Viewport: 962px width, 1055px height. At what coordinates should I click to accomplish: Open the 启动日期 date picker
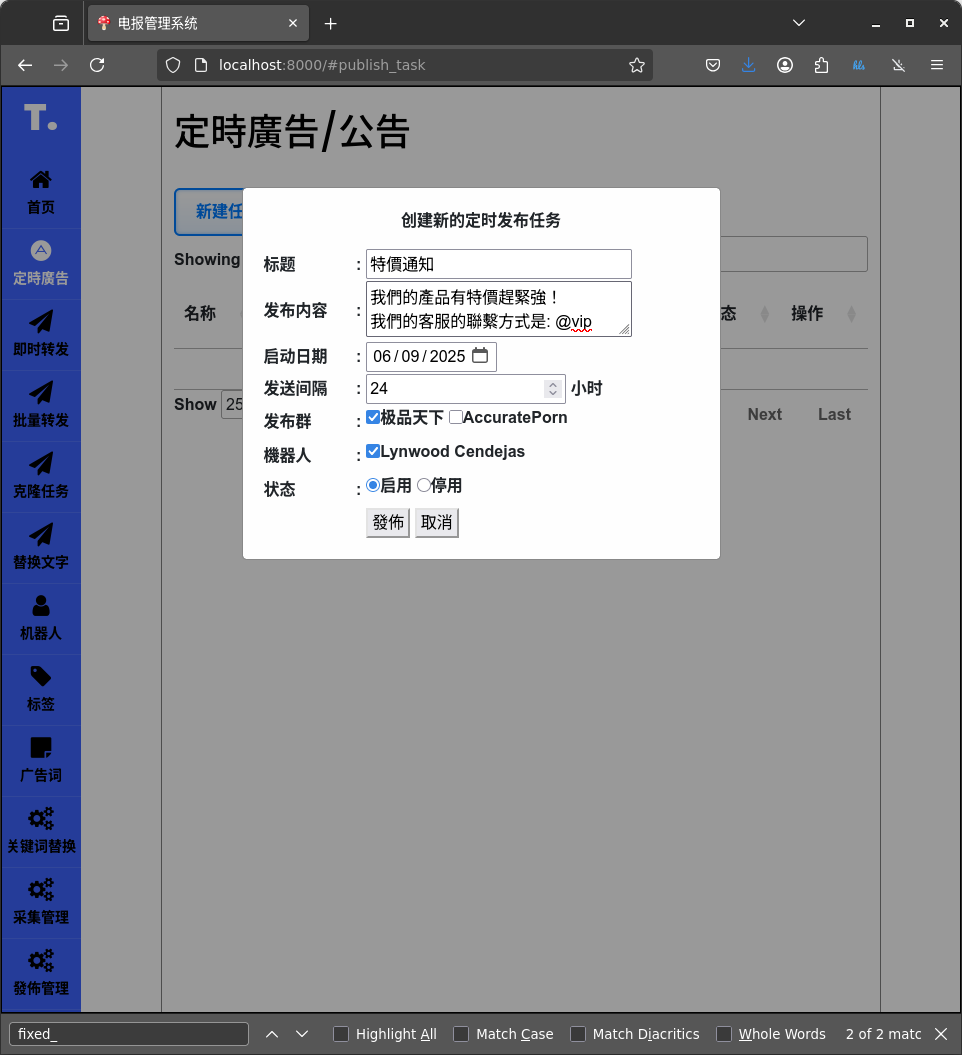click(x=481, y=355)
